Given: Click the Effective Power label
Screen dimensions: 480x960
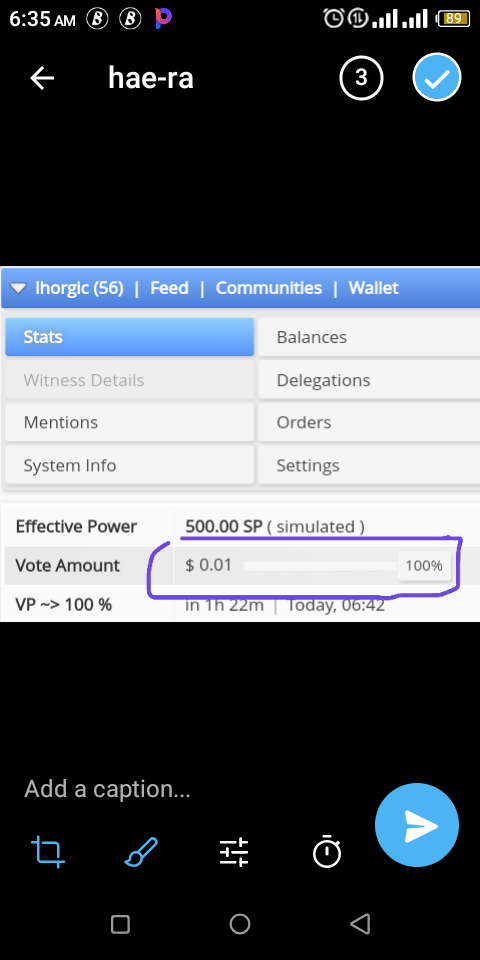Looking at the screenshot, I should (77, 527).
